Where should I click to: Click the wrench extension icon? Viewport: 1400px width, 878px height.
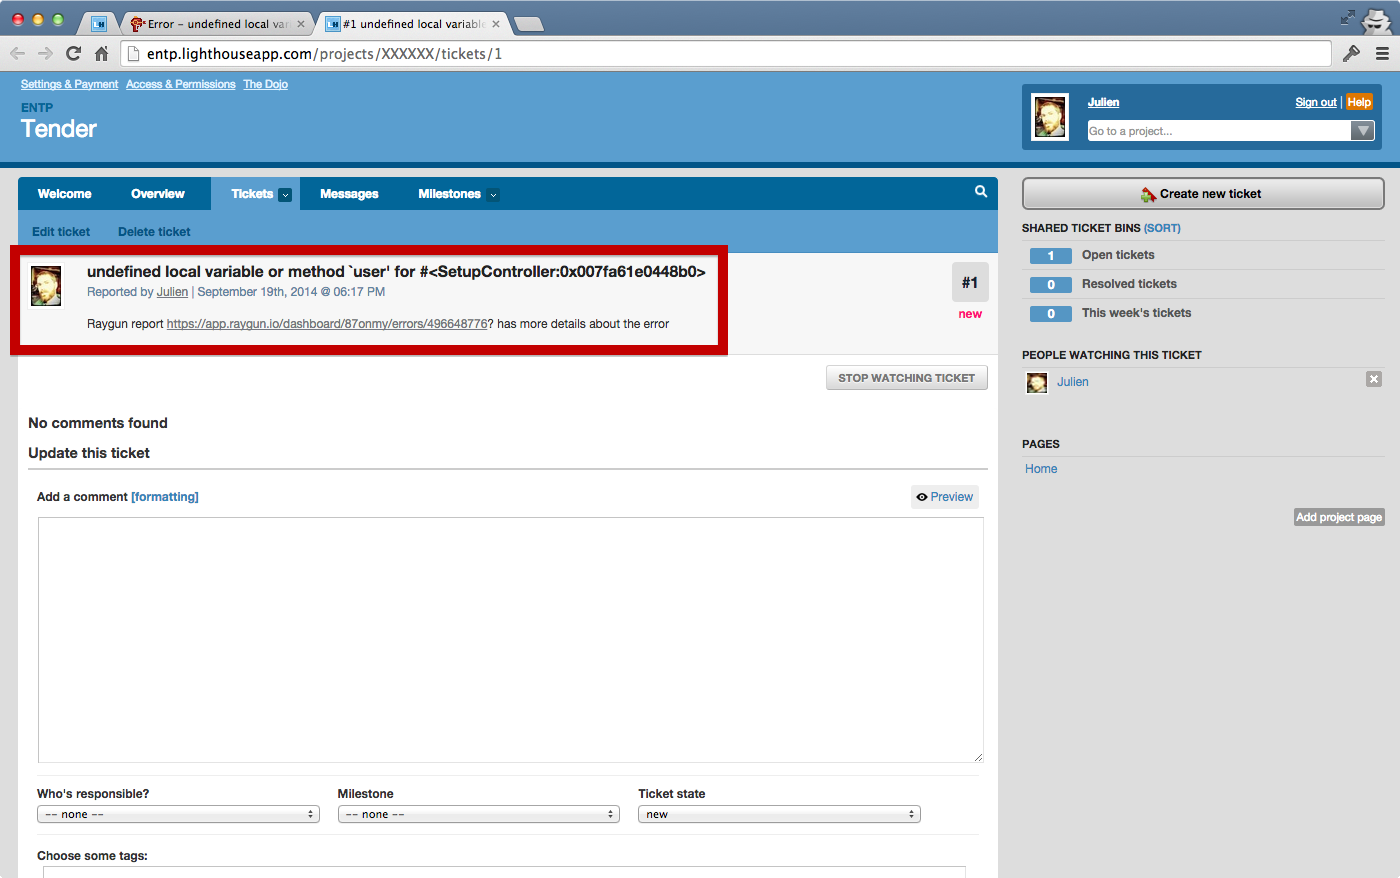click(1351, 54)
